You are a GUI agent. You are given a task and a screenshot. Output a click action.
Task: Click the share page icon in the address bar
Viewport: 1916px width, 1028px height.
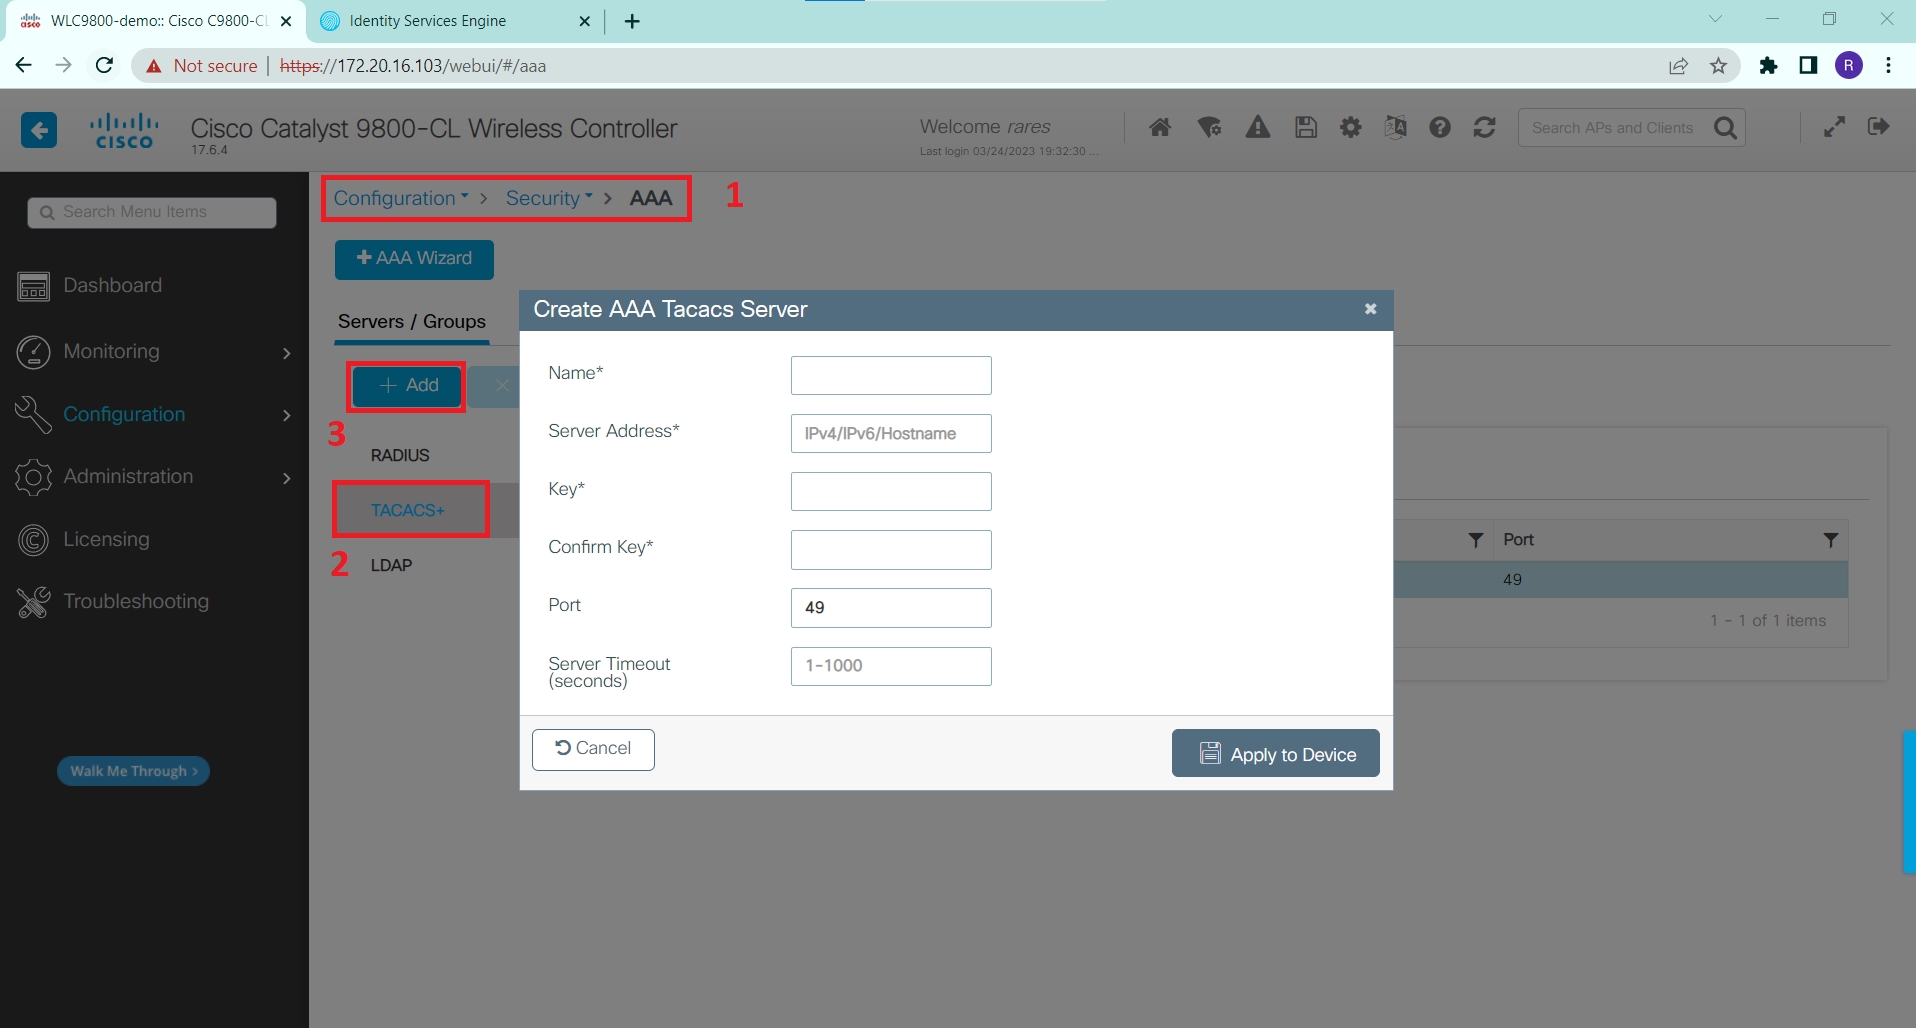click(x=1678, y=66)
